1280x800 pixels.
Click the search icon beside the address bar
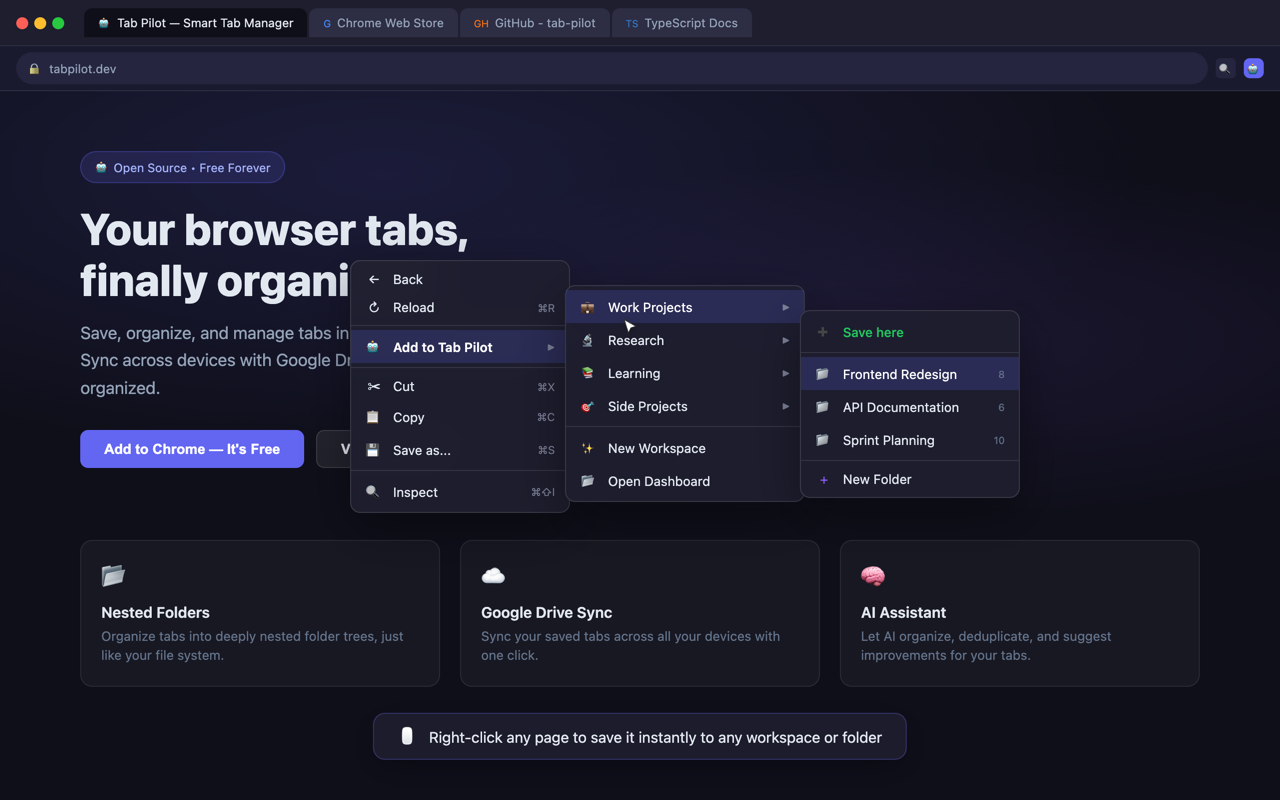coord(1224,68)
